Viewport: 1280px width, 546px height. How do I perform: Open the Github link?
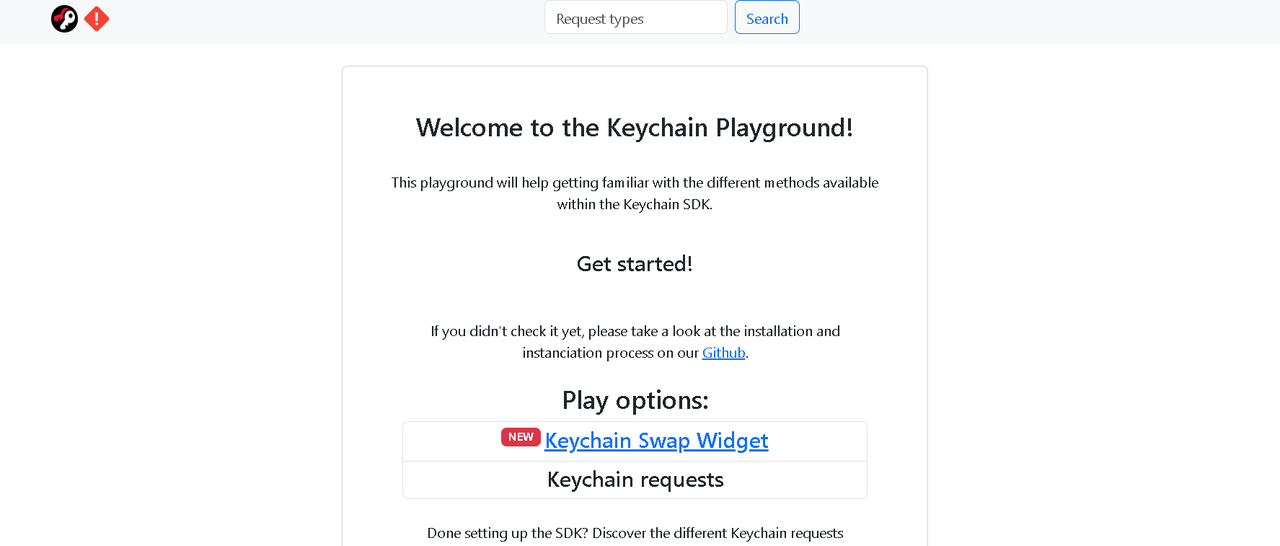coord(724,353)
